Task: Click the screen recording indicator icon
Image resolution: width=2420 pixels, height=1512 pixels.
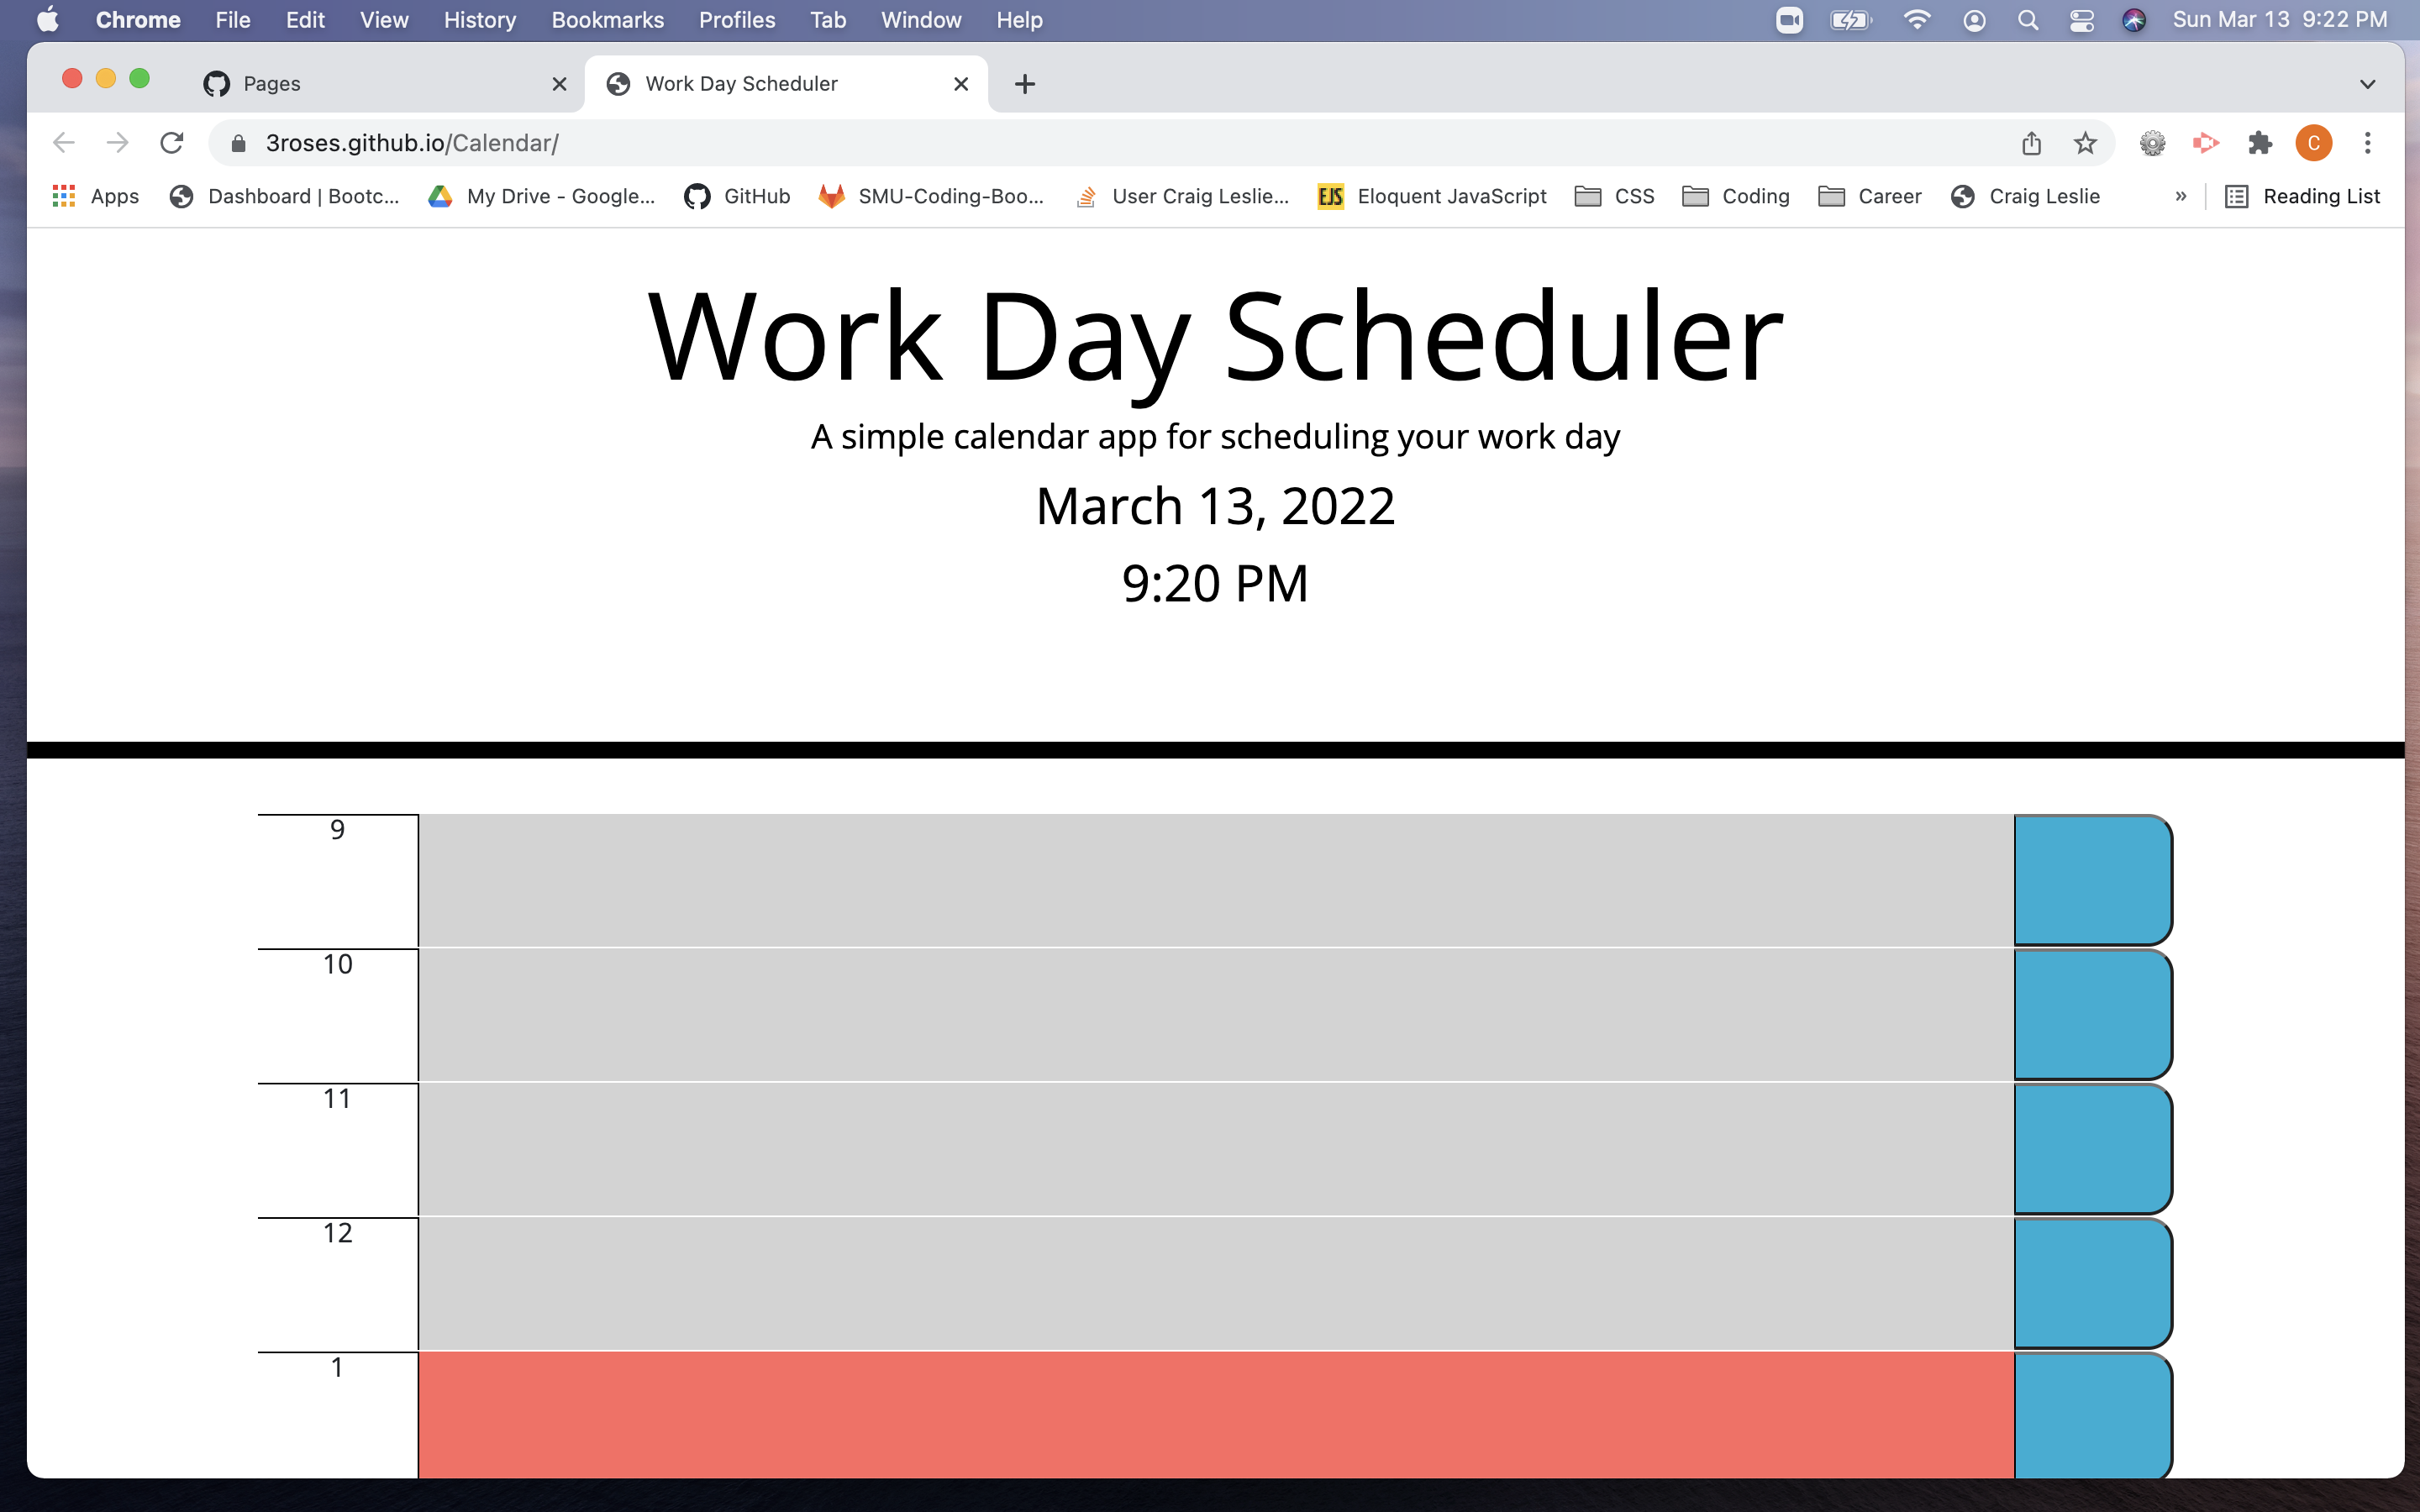Action: coord(1791,21)
